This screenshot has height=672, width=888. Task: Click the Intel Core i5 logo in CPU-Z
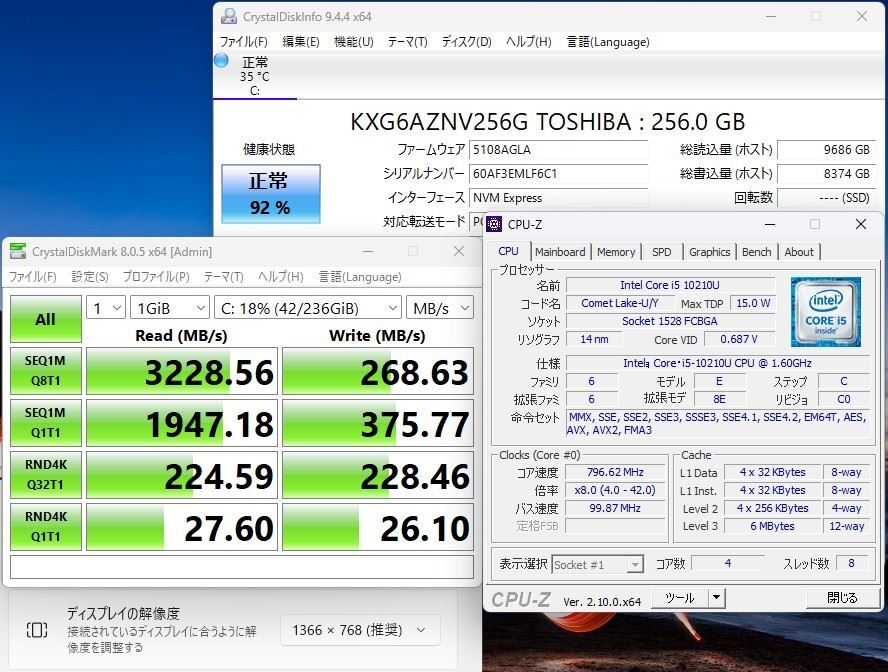(826, 311)
